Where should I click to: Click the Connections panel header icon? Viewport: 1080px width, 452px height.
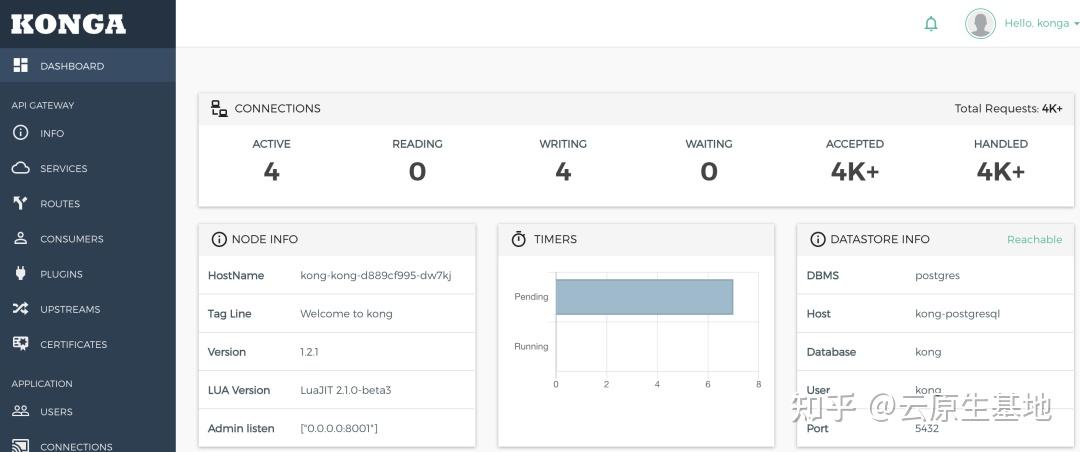point(219,109)
